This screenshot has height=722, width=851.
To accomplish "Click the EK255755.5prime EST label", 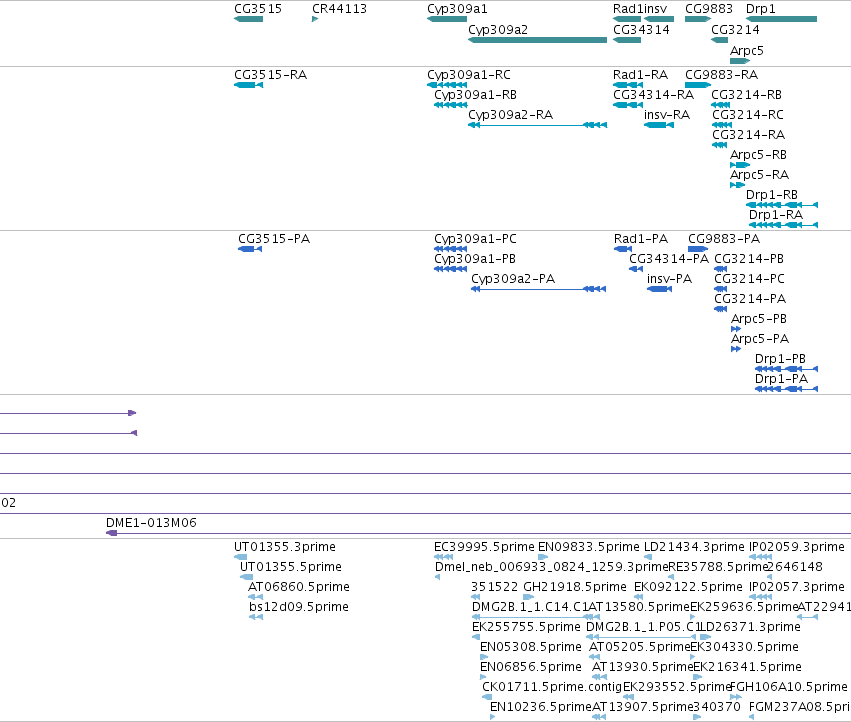I will [526, 627].
